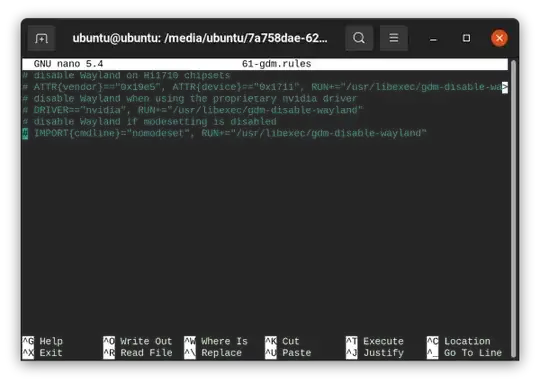540x384 pixels.
Task: Click the GNU nano 5.4 header text
Action: [68, 64]
